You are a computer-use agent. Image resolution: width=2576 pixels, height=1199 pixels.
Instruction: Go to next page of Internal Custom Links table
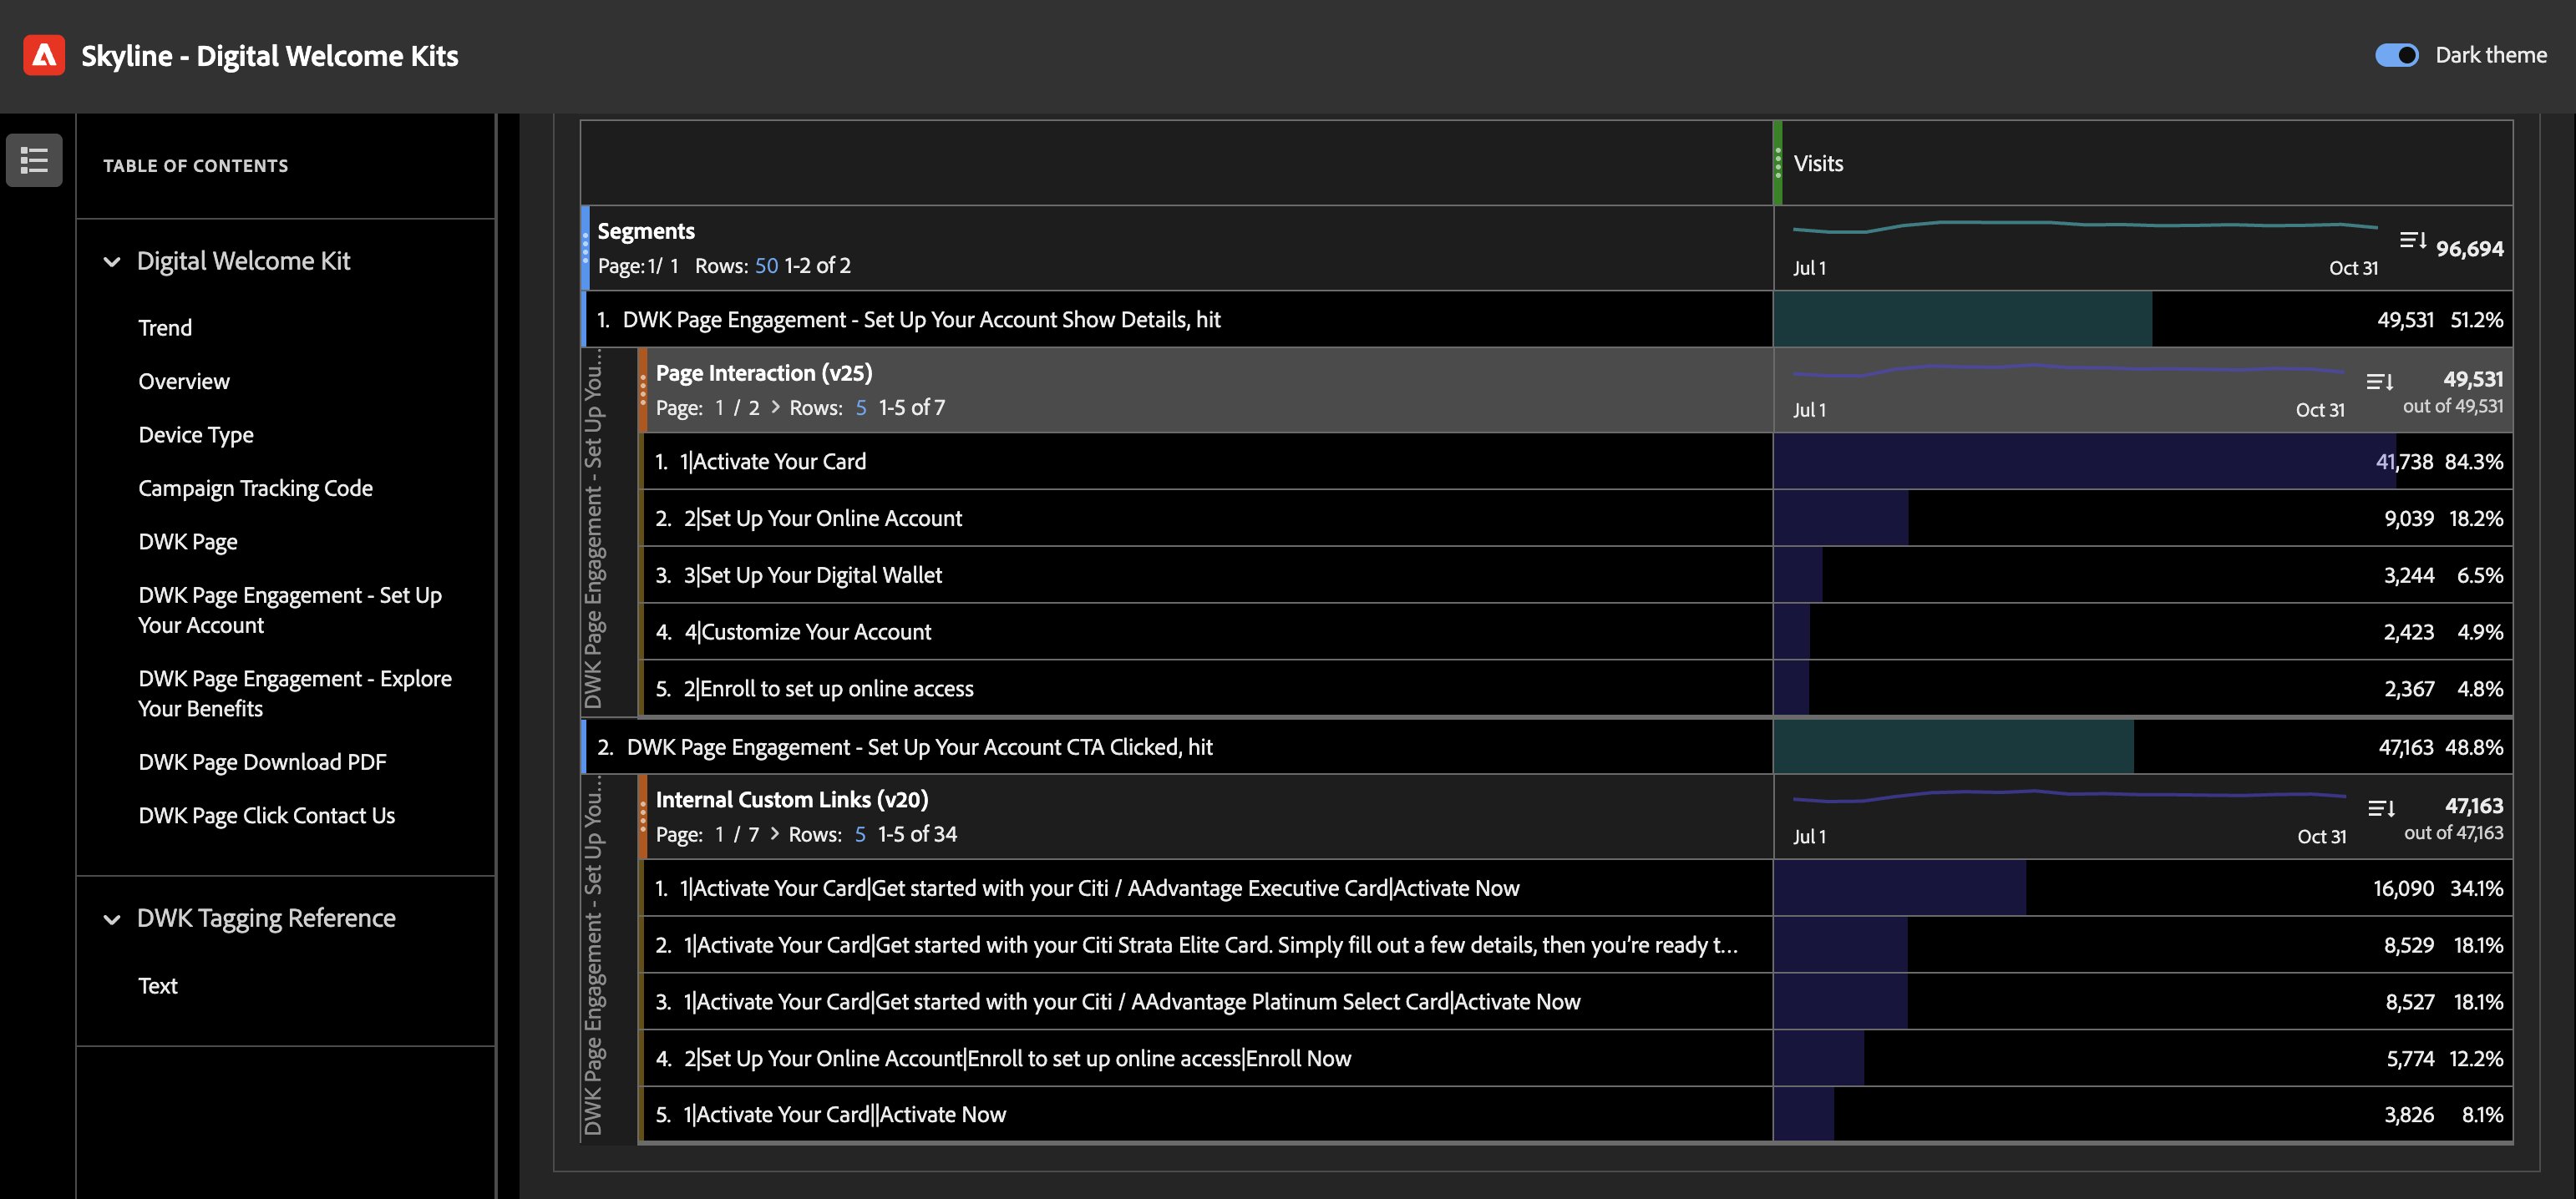click(774, 834)
